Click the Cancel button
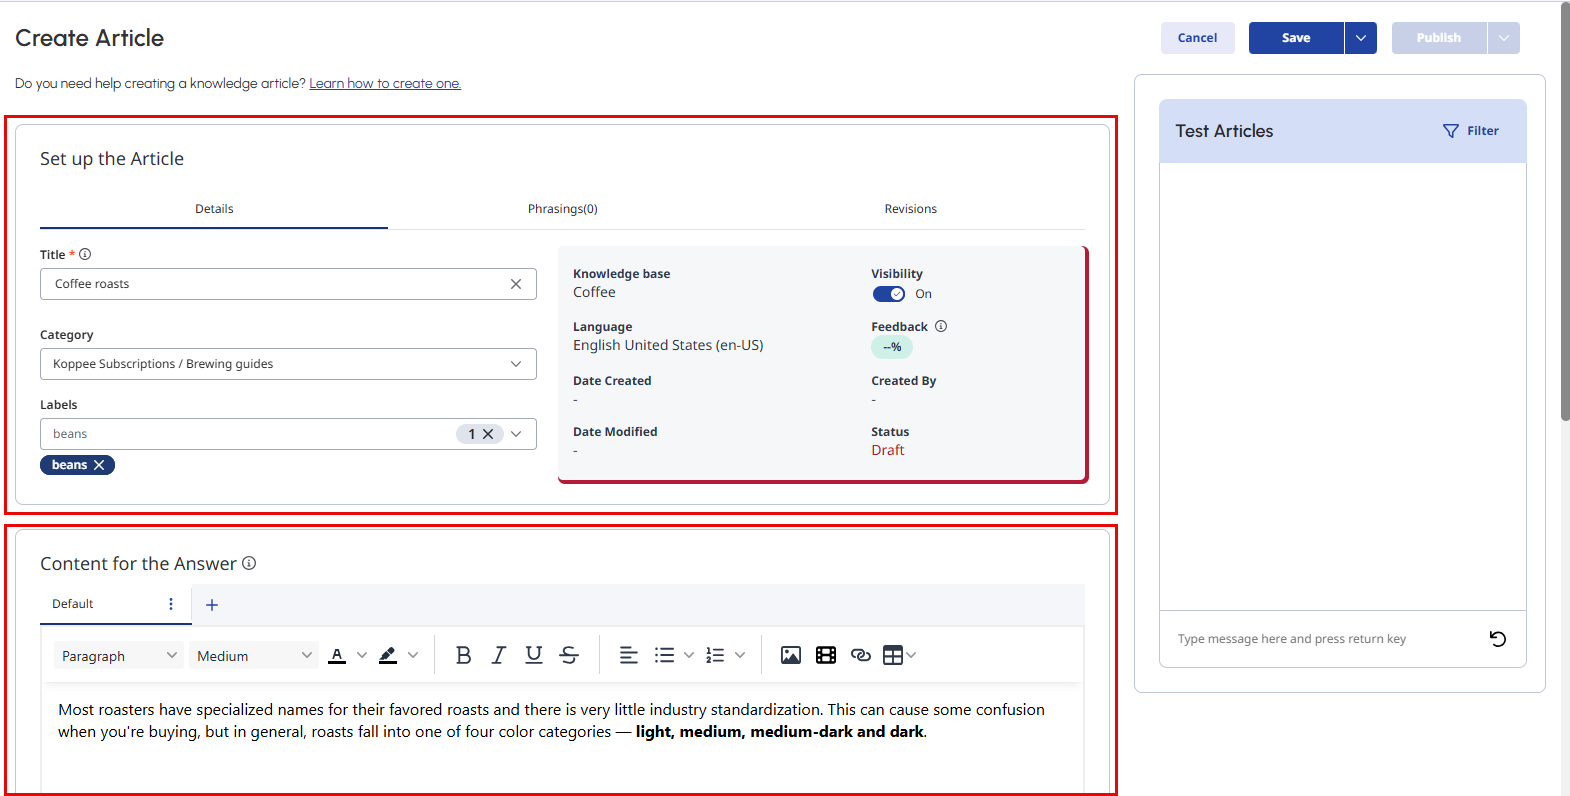The height and width of the screenshot is (796, 1570). [x=1197, y=38]
